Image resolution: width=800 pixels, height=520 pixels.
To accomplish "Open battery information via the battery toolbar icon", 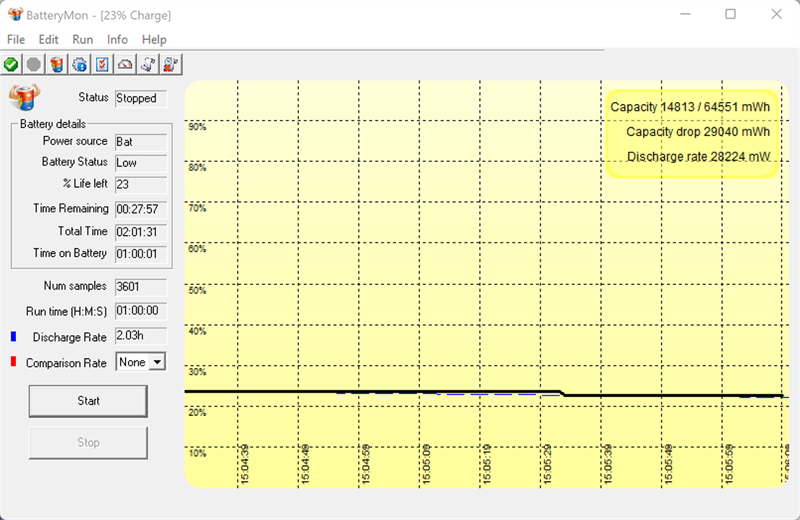I will [57, 64].
